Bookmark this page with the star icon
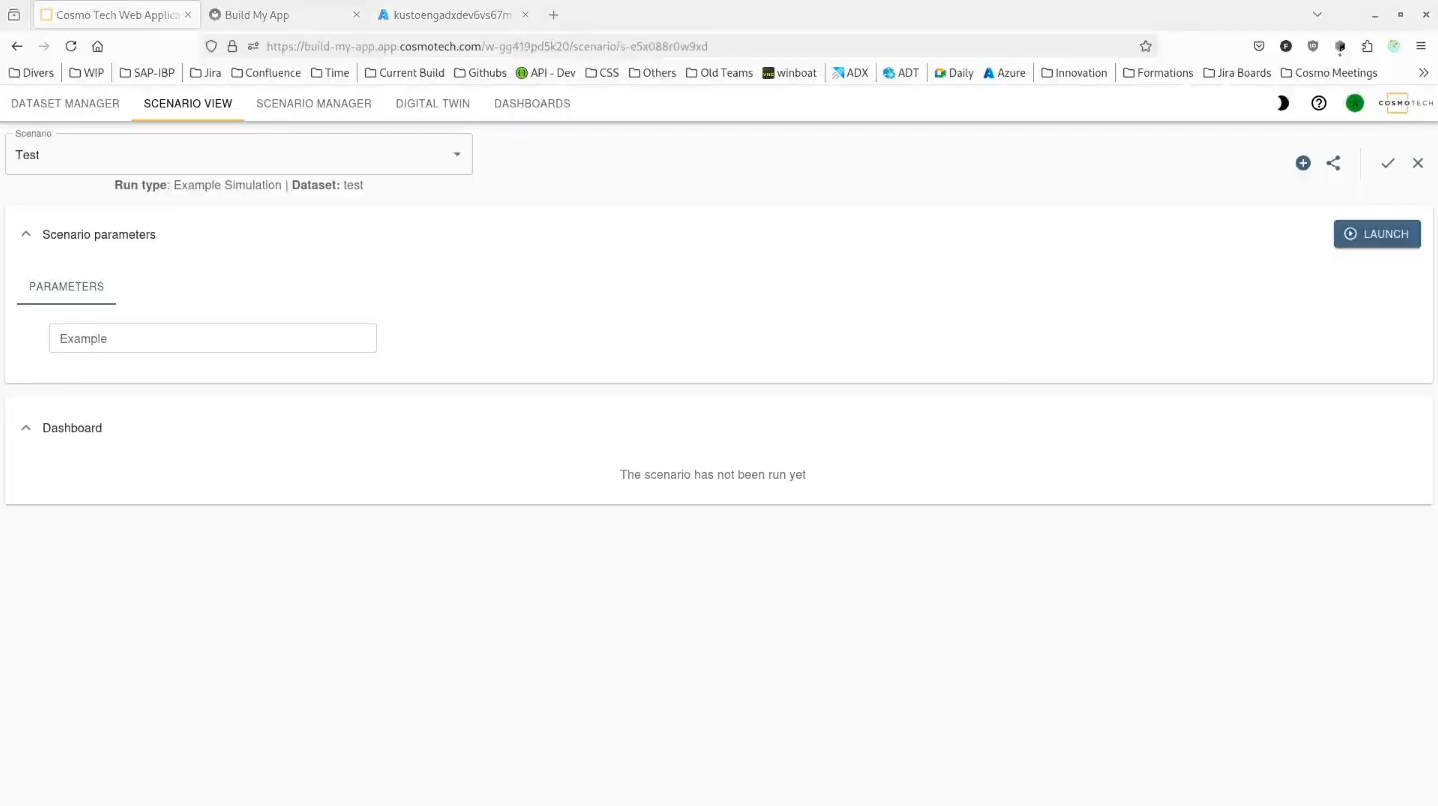Screen dimensions: 1438x806 [1145, 46]
